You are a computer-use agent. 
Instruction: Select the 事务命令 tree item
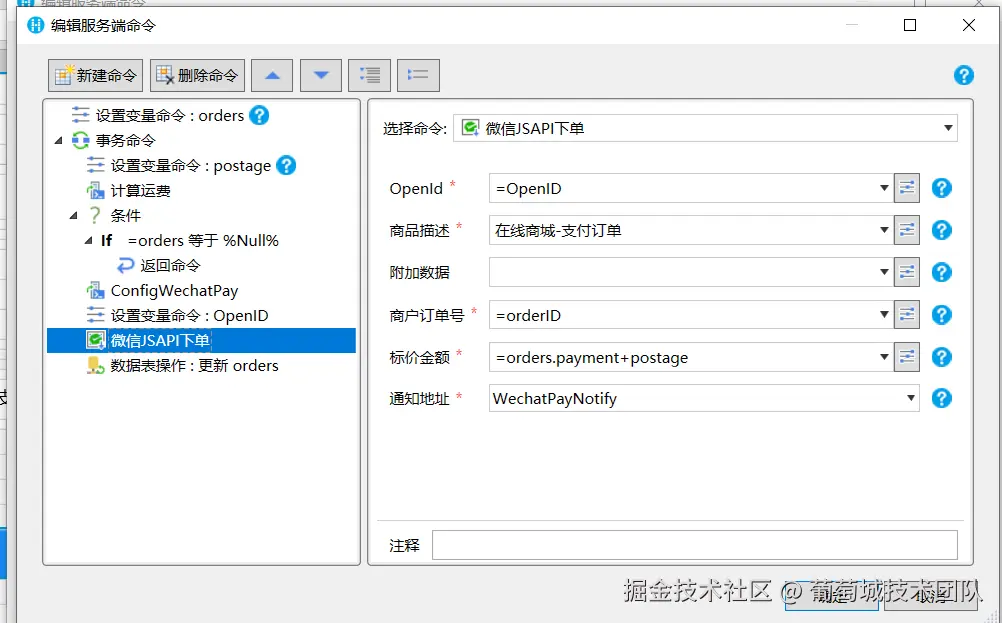[x=125, y=141]
